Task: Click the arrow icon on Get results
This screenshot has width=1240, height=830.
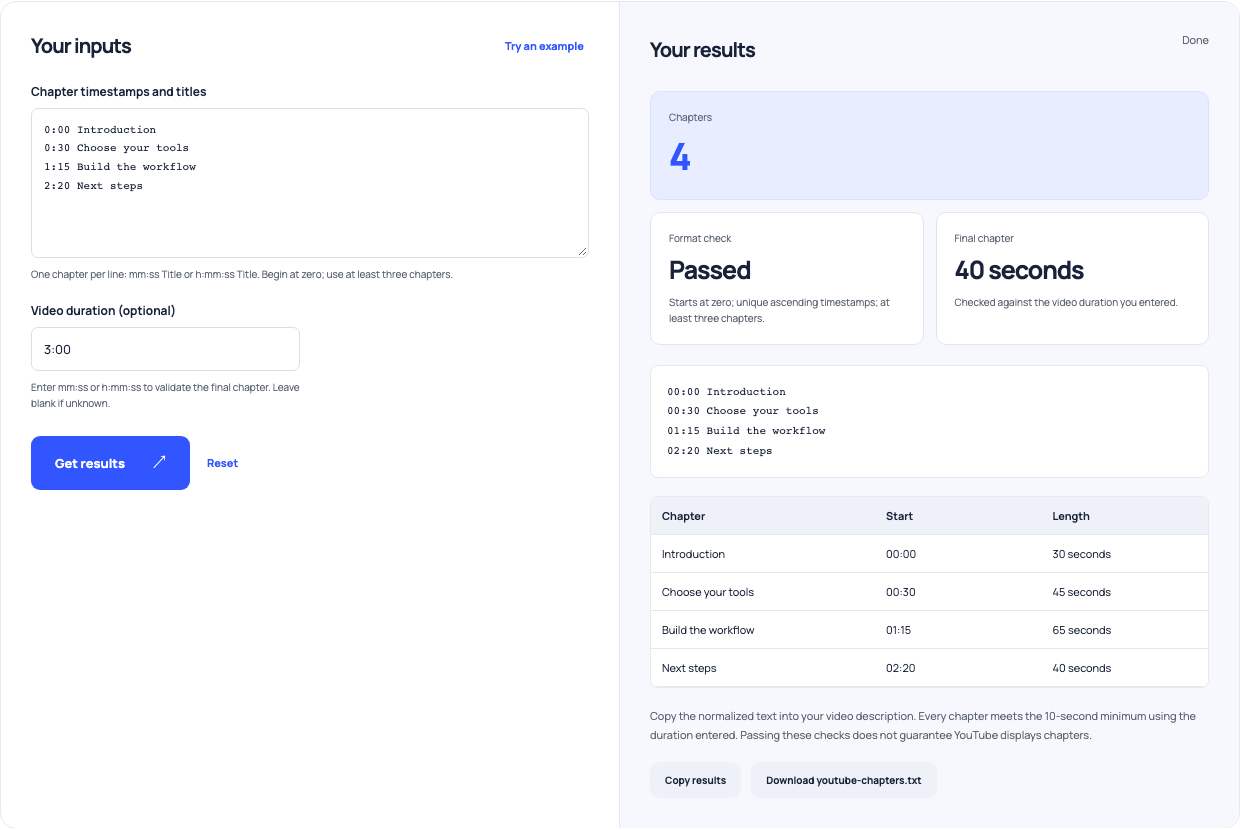Action: [159, 463]
